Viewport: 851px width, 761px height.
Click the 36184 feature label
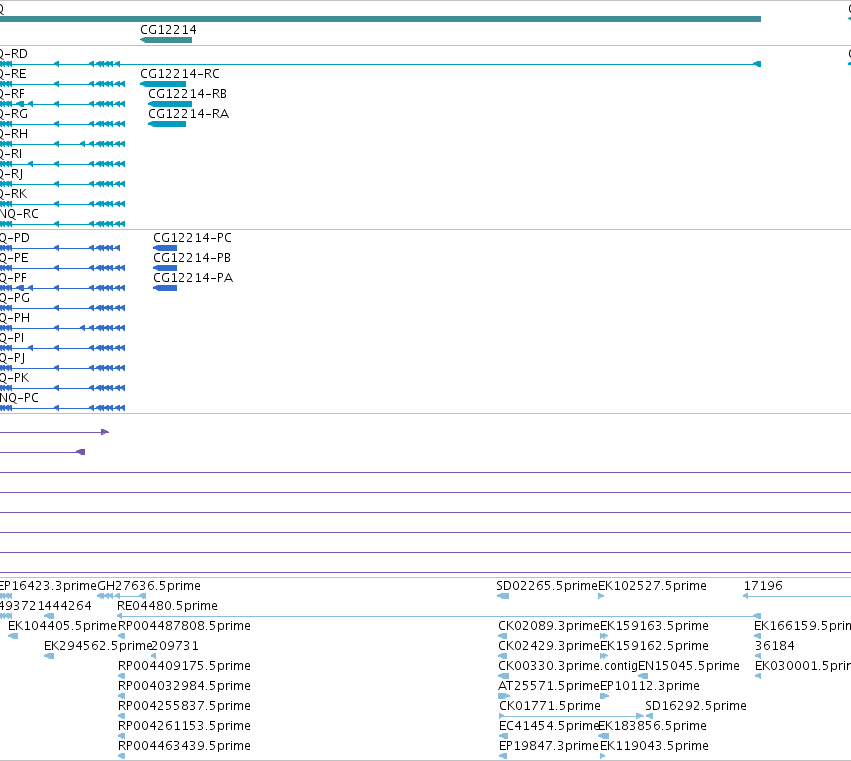click(x=774, y=646)
